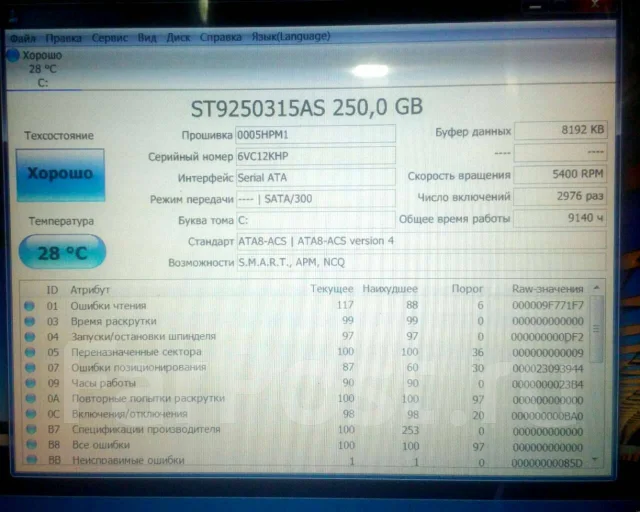The width and height of the screenshot is (640, 512).
Task: Click the large Хорошо health status button
Action: (x=60, y=175)
